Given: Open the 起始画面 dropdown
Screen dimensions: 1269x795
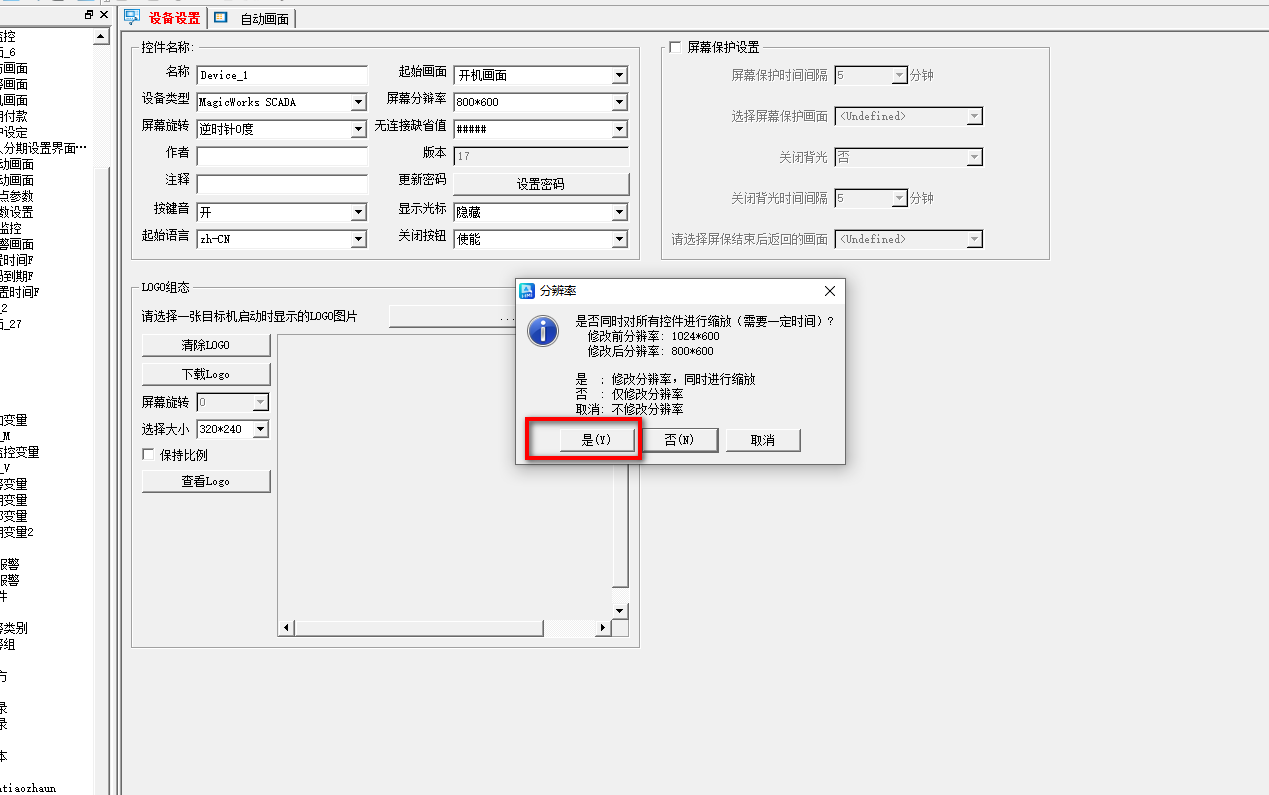Looking at the screenshot, I should coord(620,75).
